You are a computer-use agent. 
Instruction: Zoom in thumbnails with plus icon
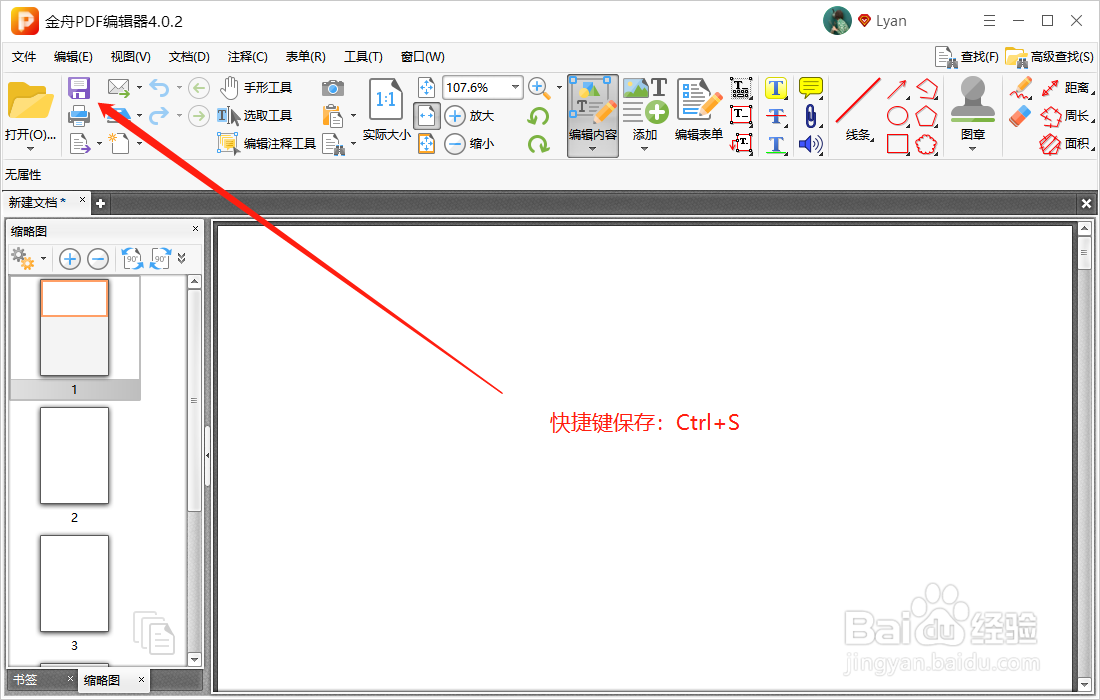69,259
